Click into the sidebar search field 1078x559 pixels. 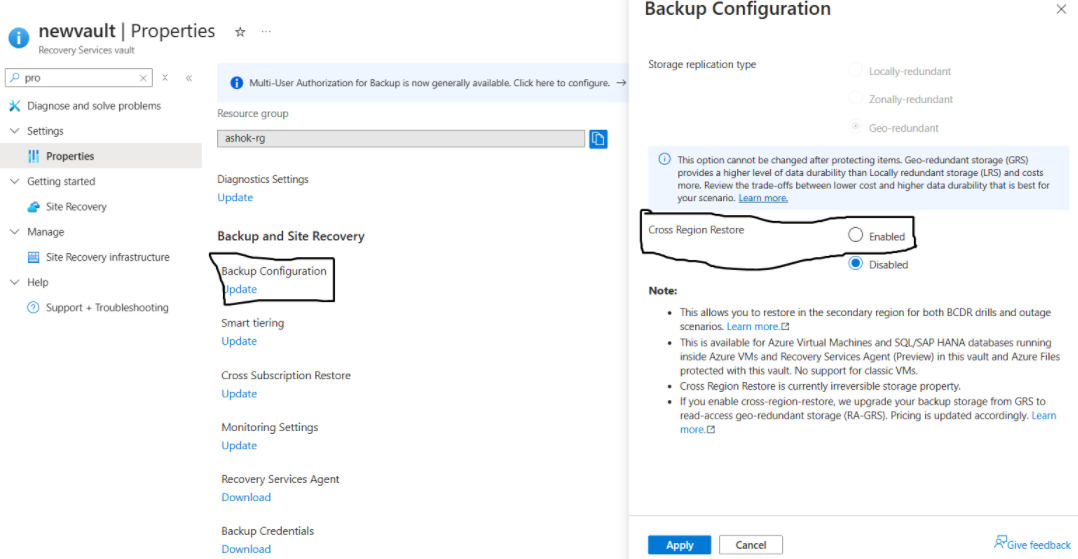pyautogui.click(x=80, y=78)
